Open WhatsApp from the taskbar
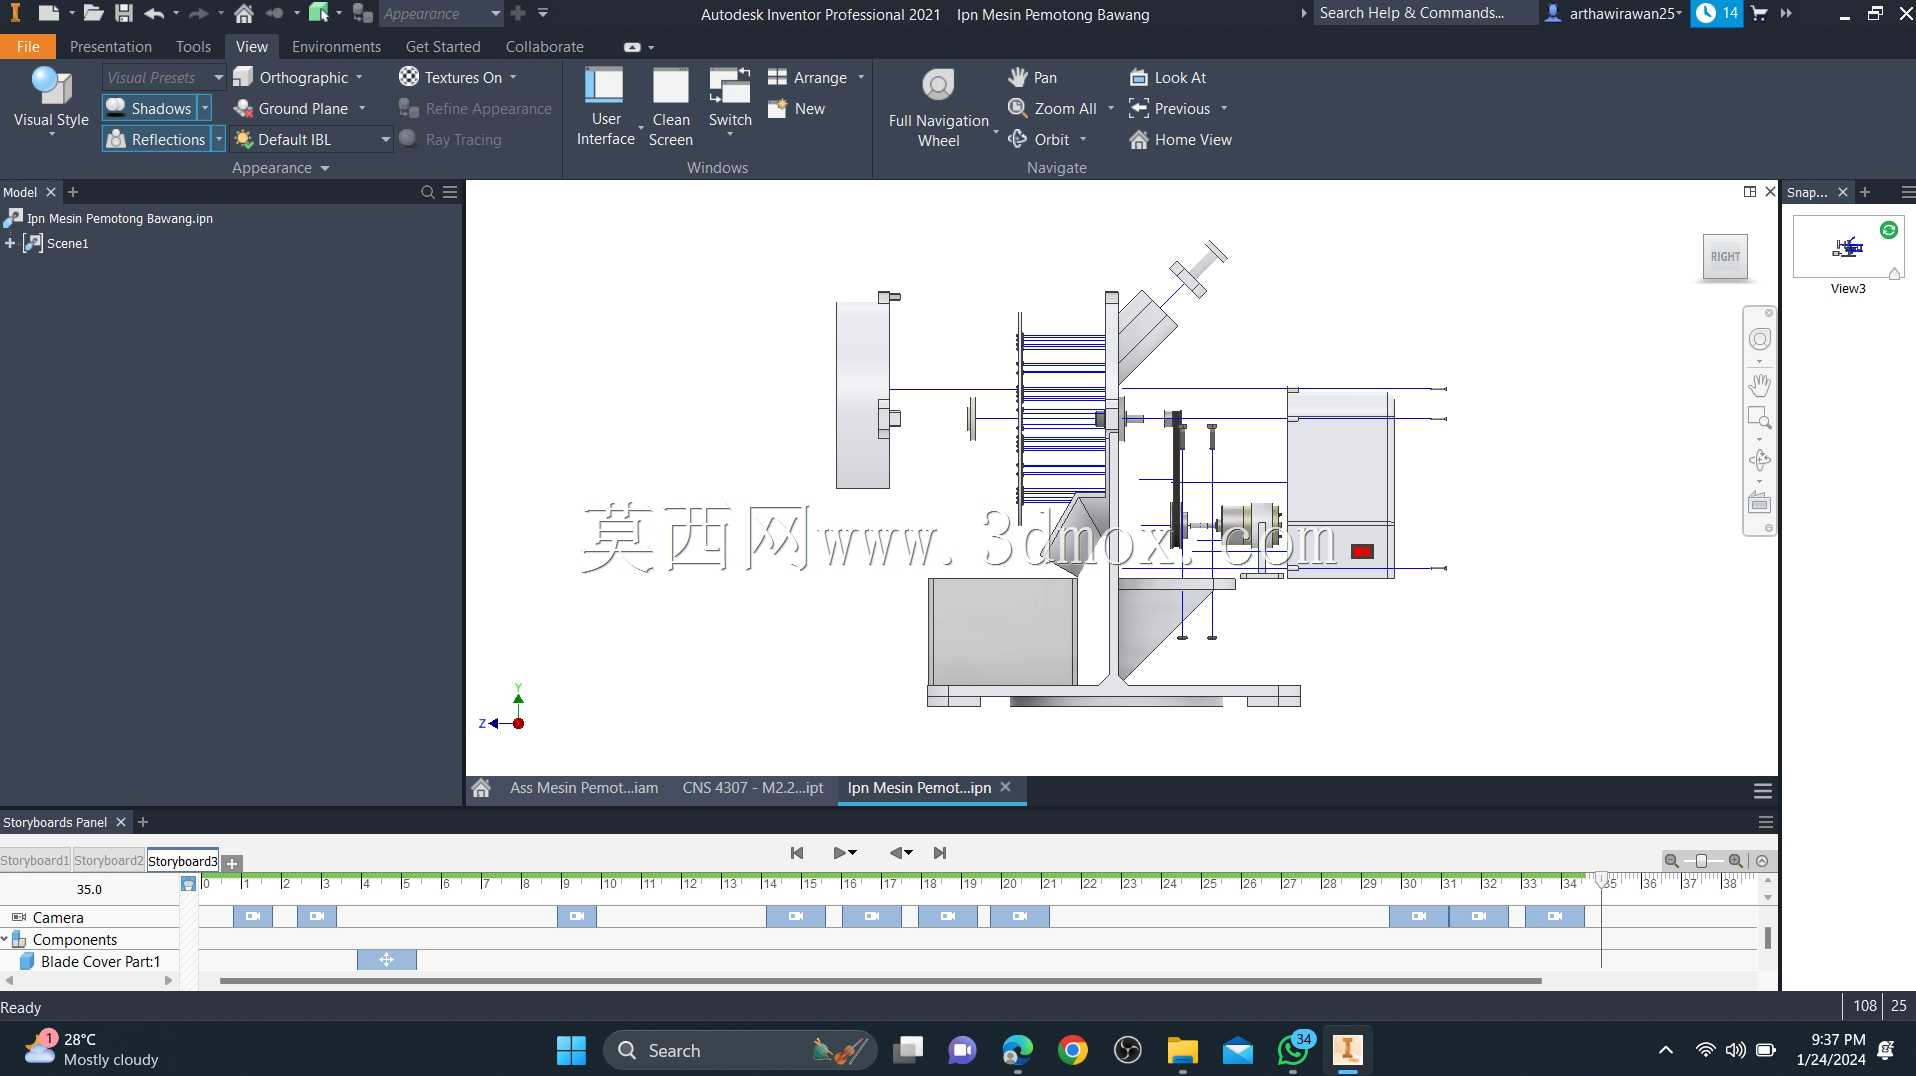The width and height of the screenshot is (1916, 1076). (x=1293, y=1050)
